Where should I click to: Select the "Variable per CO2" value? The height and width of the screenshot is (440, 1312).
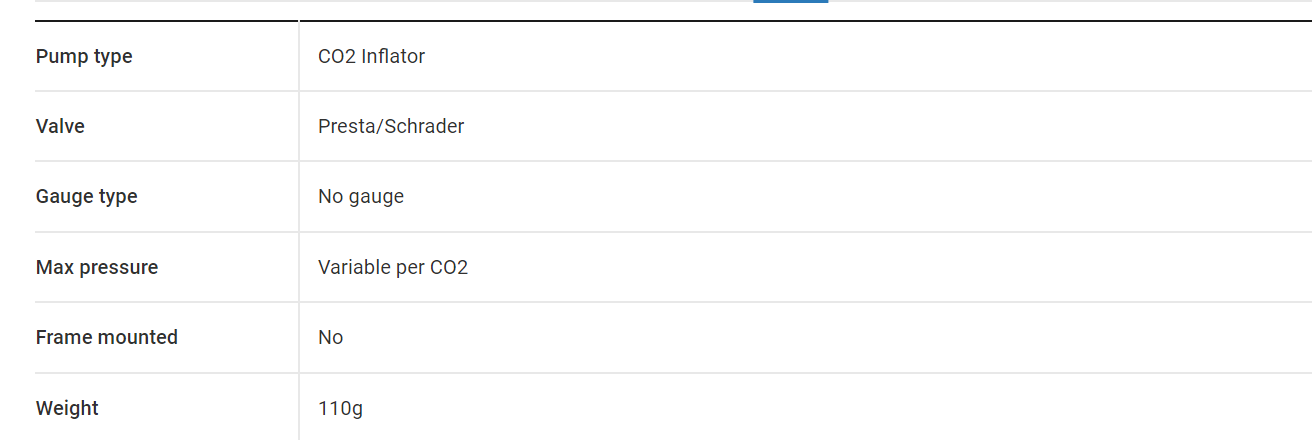coord(393,267)
